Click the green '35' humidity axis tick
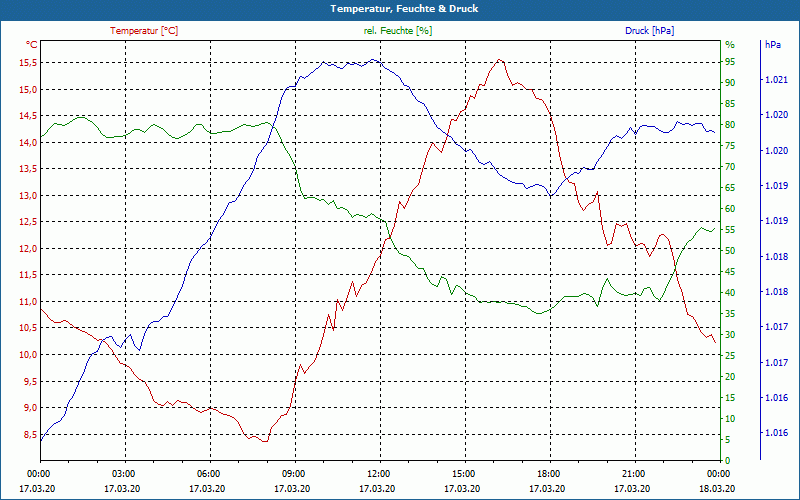The width and height of the screenshot is (800, 500). point(730,314)
